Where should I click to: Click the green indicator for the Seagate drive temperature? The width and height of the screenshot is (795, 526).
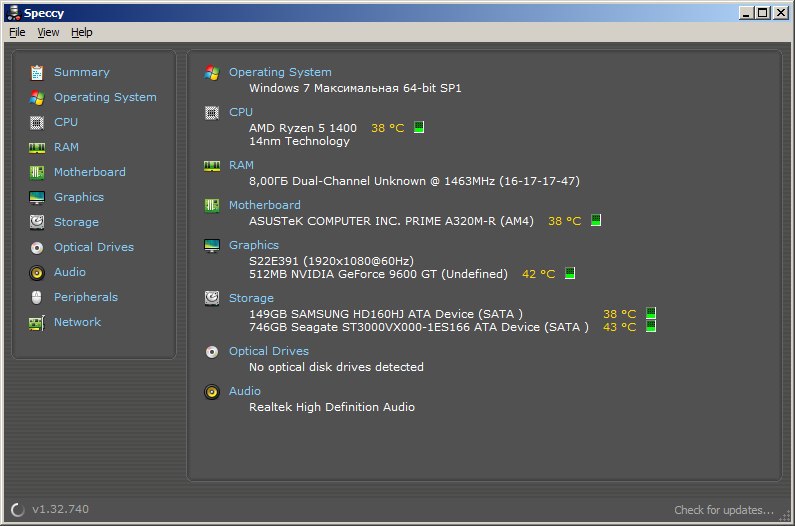[x=651, y=326]
